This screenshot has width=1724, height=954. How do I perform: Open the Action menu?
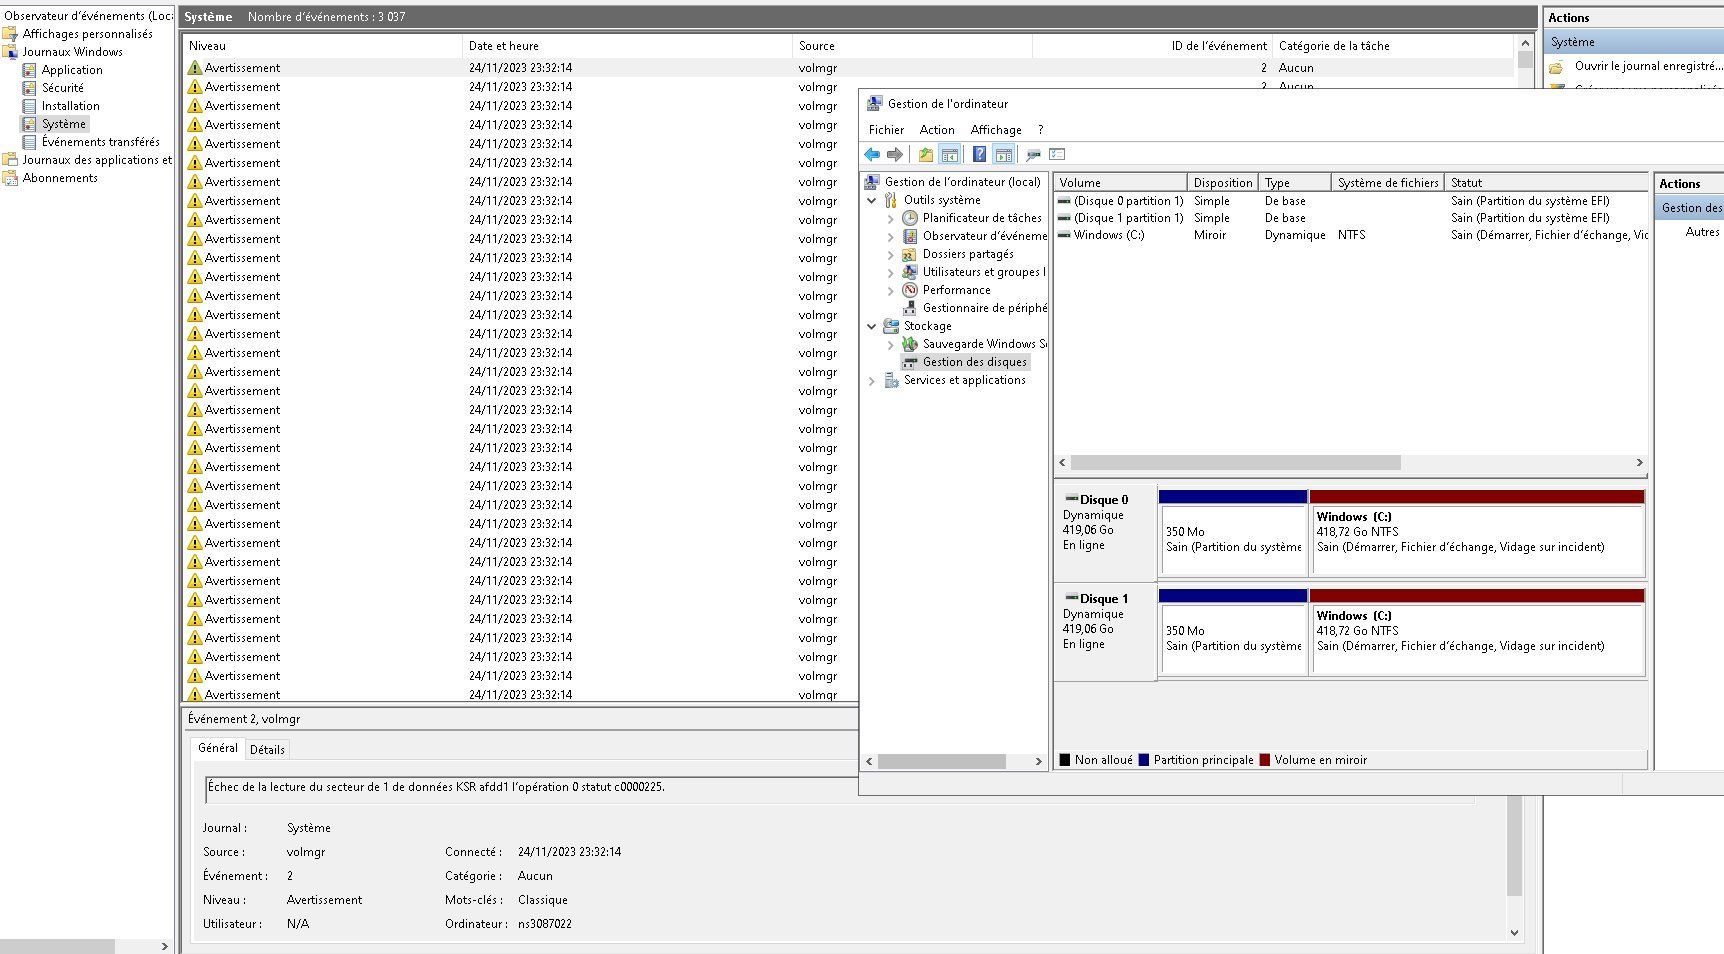pos(936,130)
